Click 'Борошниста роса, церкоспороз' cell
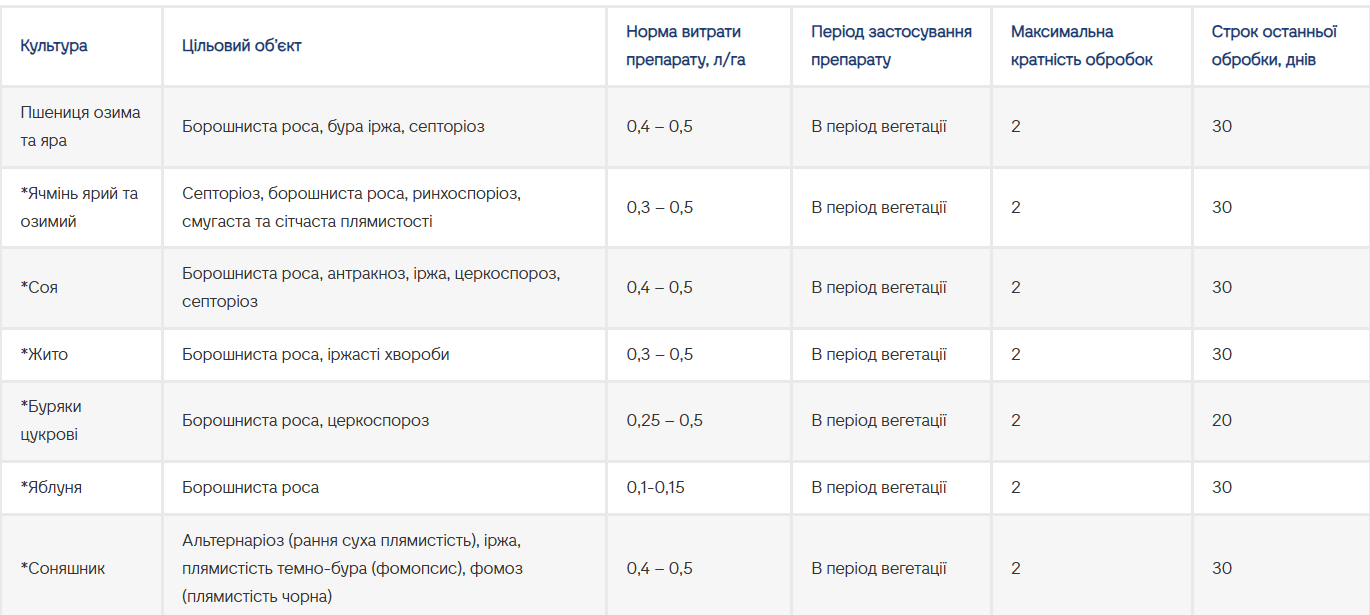 384,420
